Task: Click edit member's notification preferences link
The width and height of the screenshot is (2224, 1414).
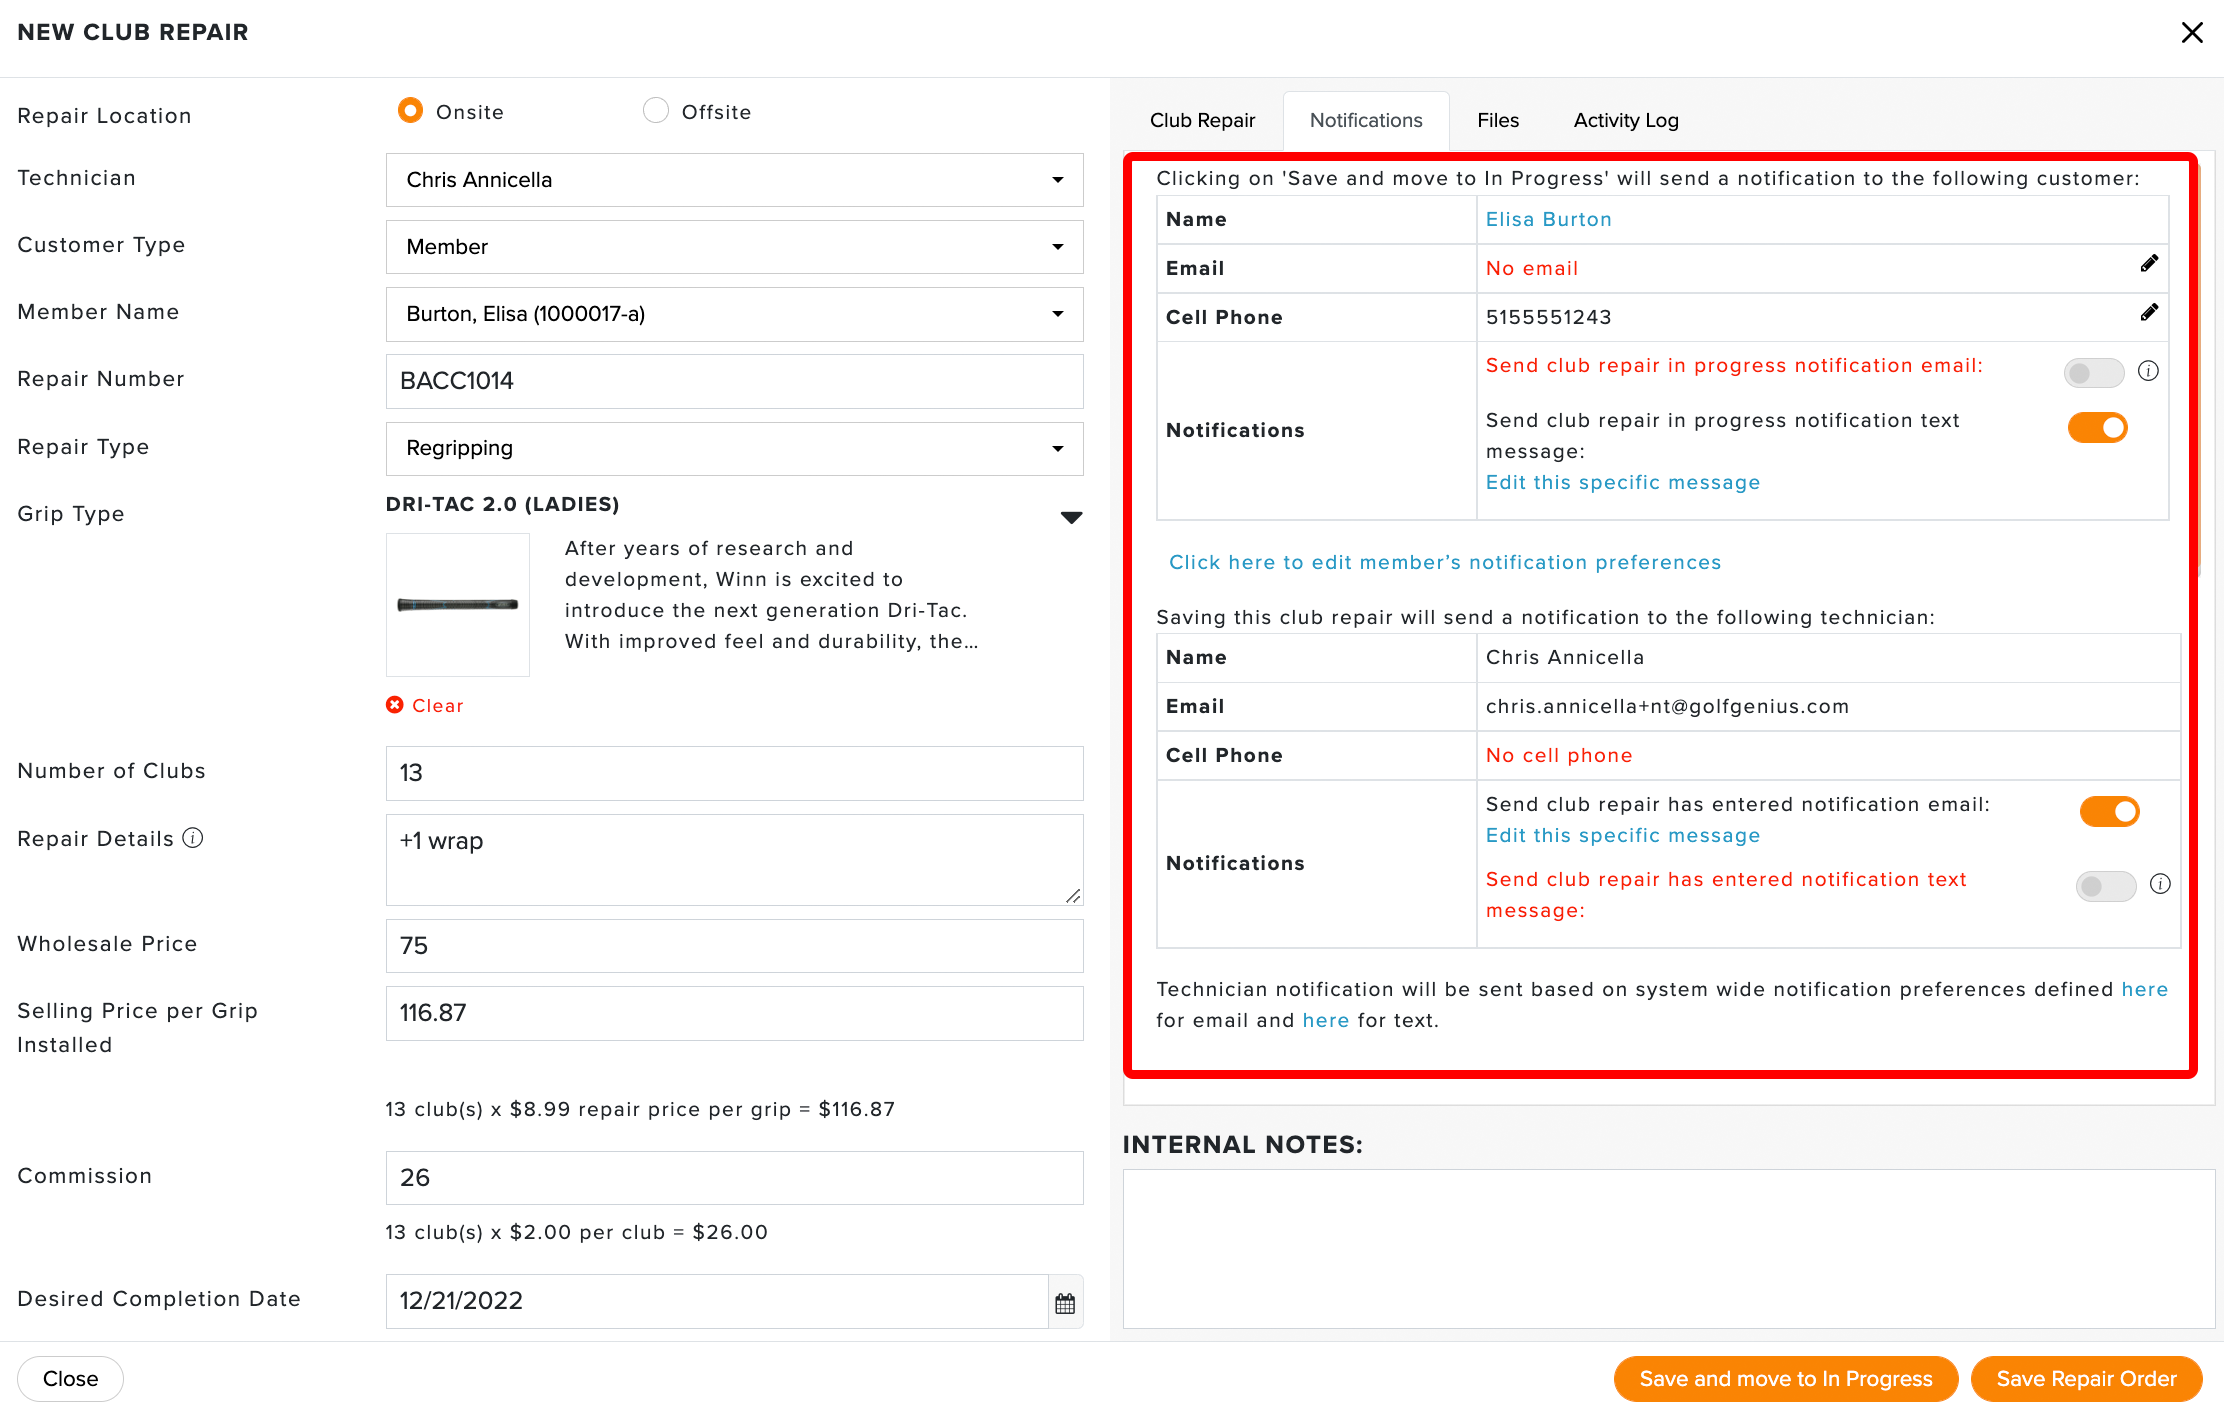Action: pyautogui.click(x=1445, y=562)
